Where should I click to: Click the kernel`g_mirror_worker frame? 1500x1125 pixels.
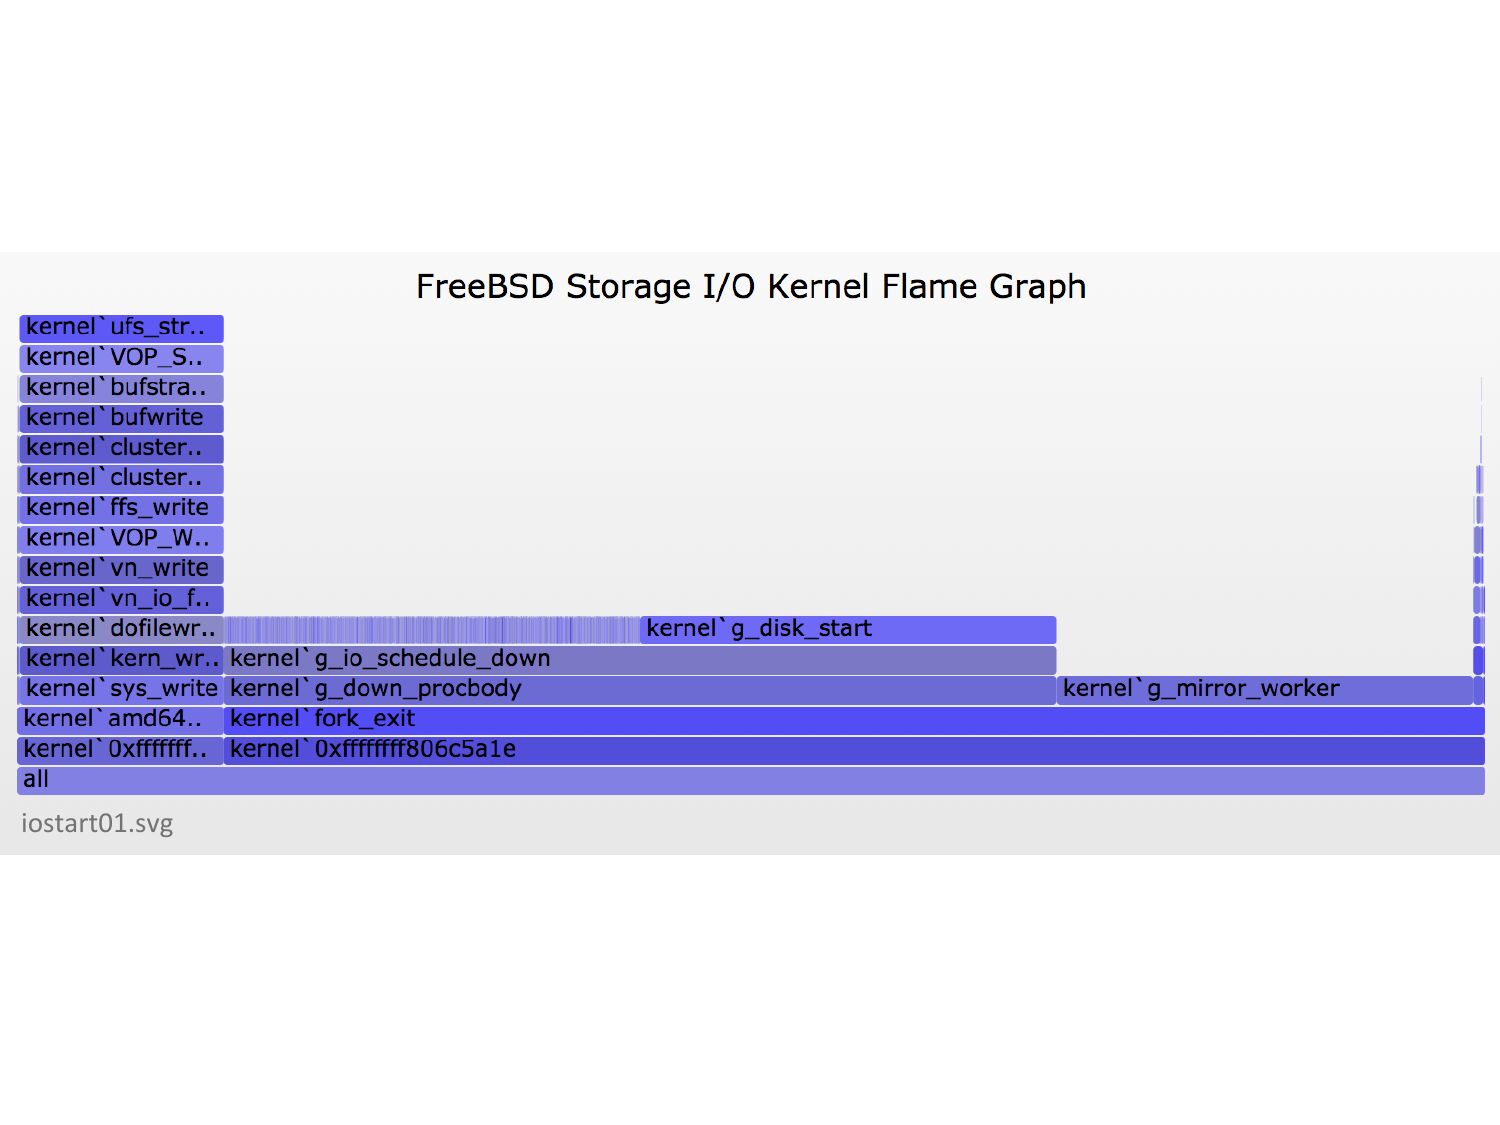(1264, 689)
